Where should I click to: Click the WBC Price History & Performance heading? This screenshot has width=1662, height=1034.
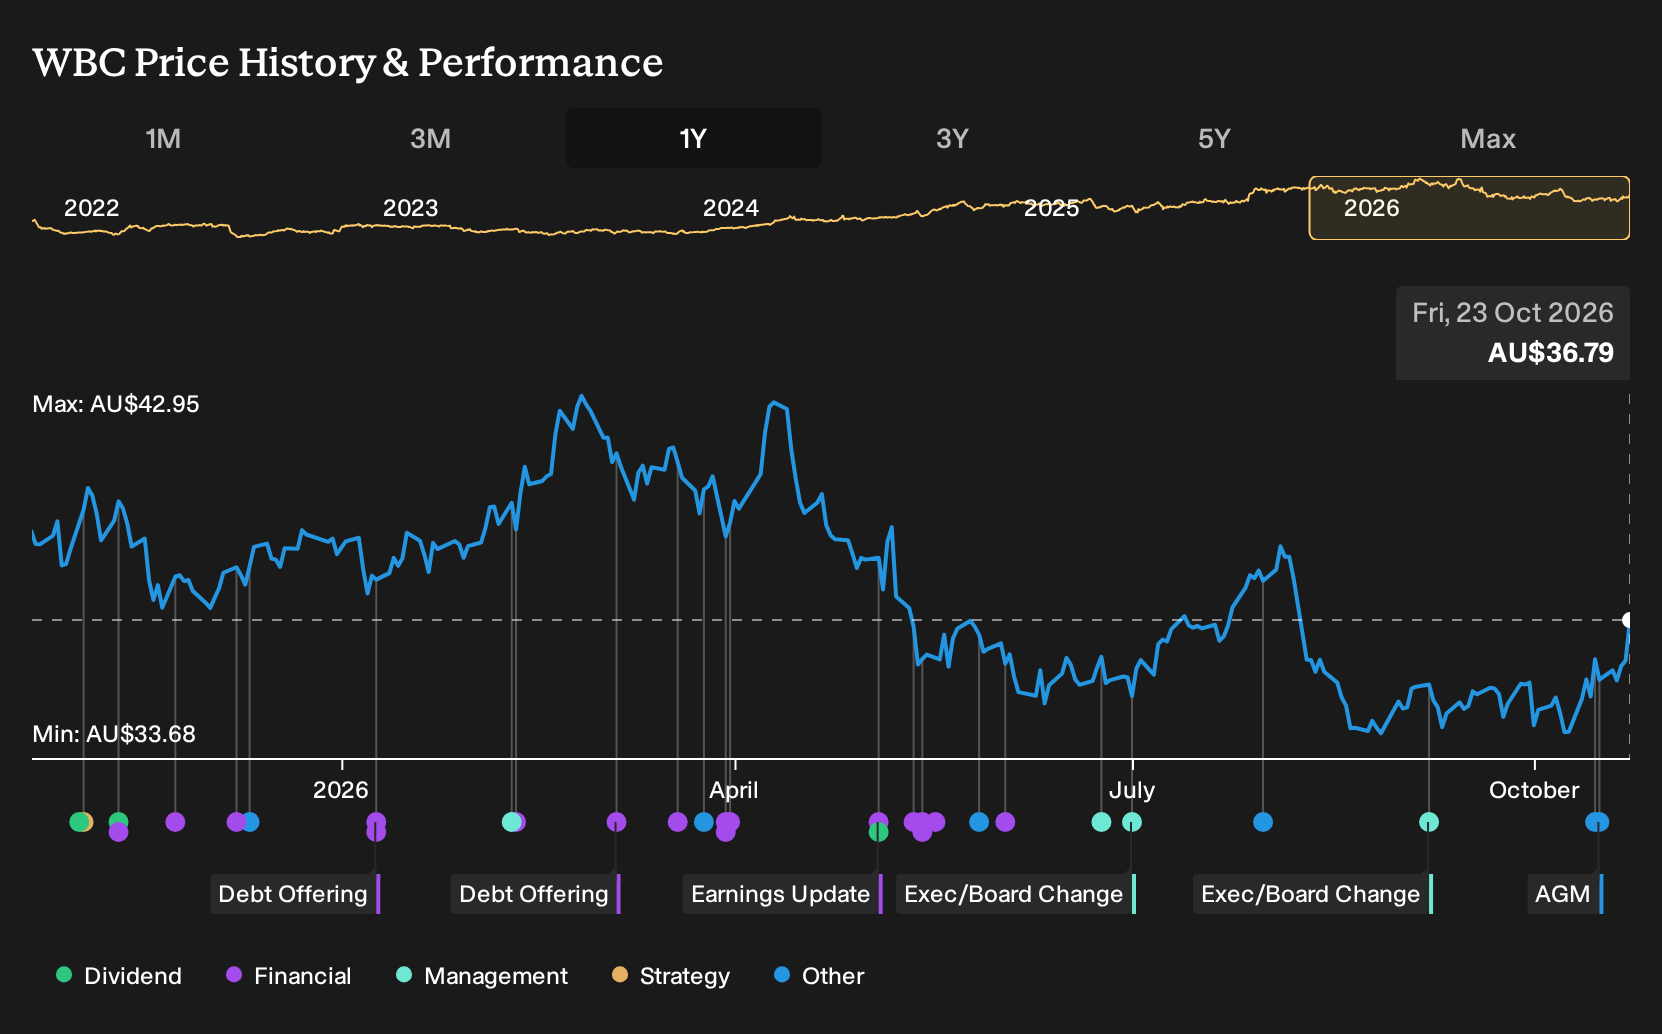click(x=348, y=62)
